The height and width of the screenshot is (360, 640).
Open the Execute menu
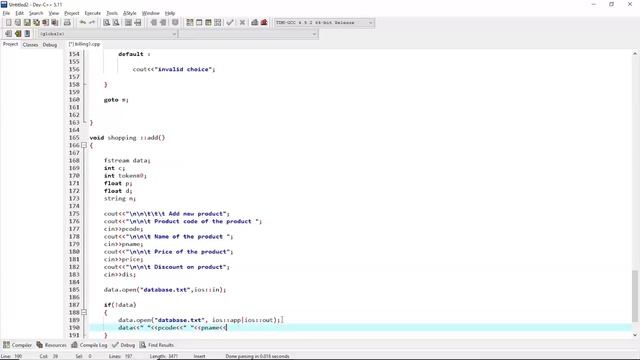pyautogui.click(x=93, y=13)
